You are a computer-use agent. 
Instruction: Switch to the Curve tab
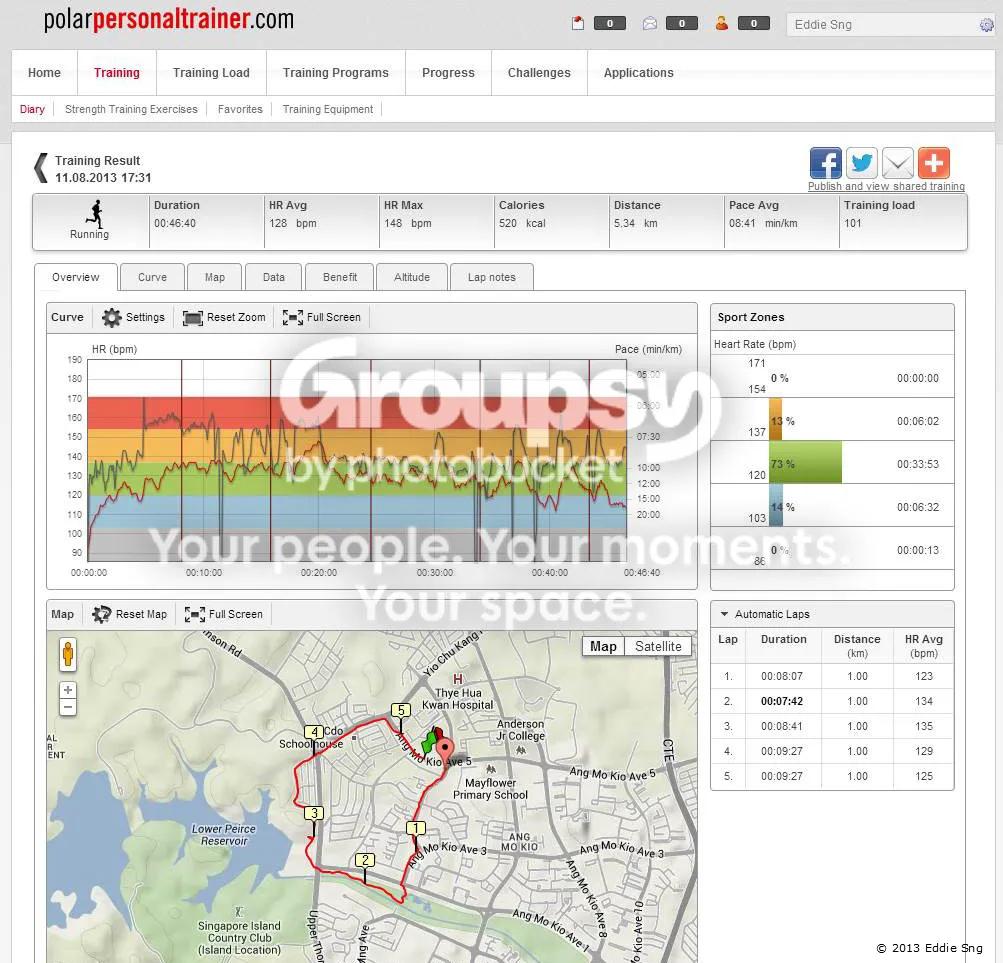152,277
